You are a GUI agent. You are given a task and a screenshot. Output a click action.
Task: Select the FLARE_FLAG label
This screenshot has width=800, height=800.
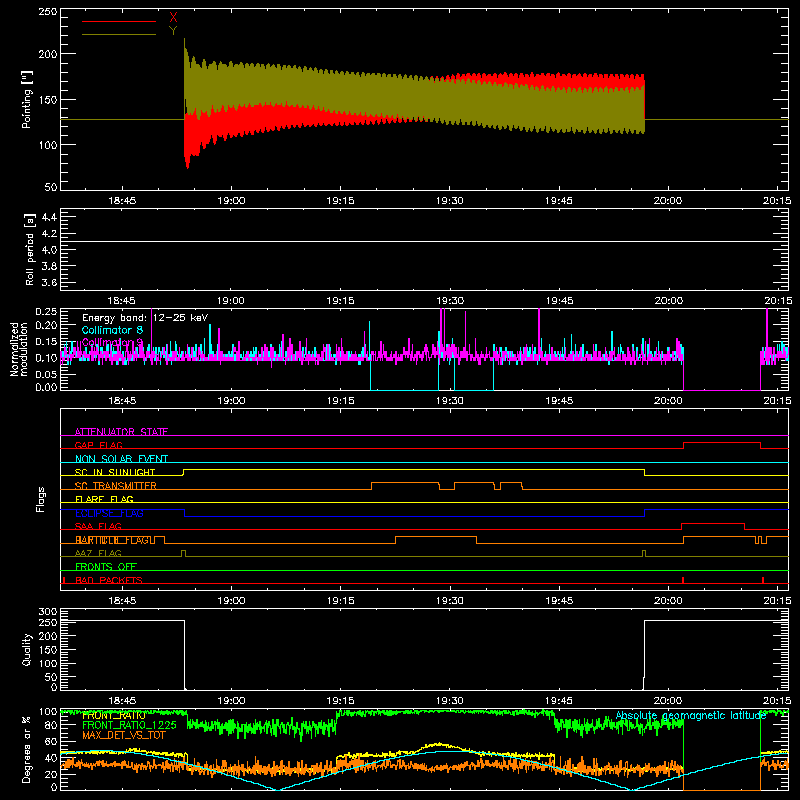click(104, 499)
